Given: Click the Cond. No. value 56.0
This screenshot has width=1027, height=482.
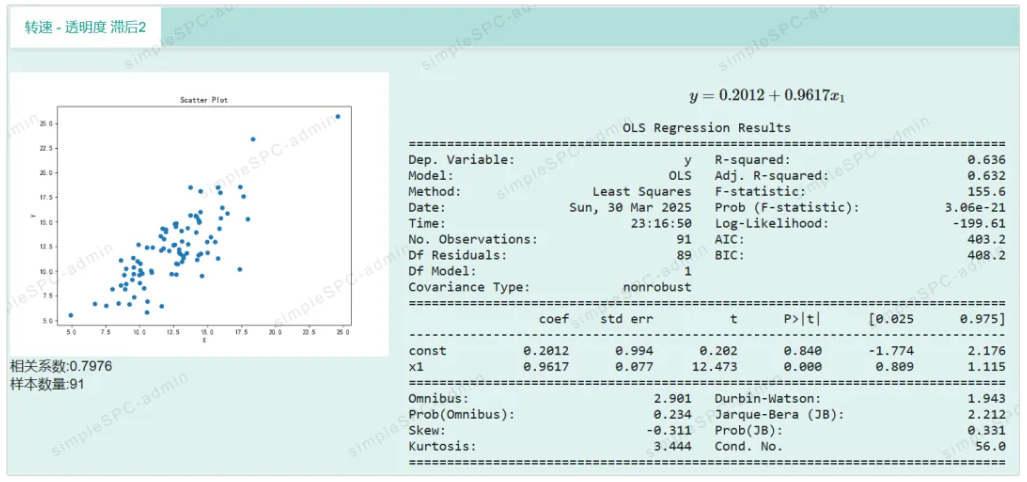Looking at the screenshot, I should point(990,447).
